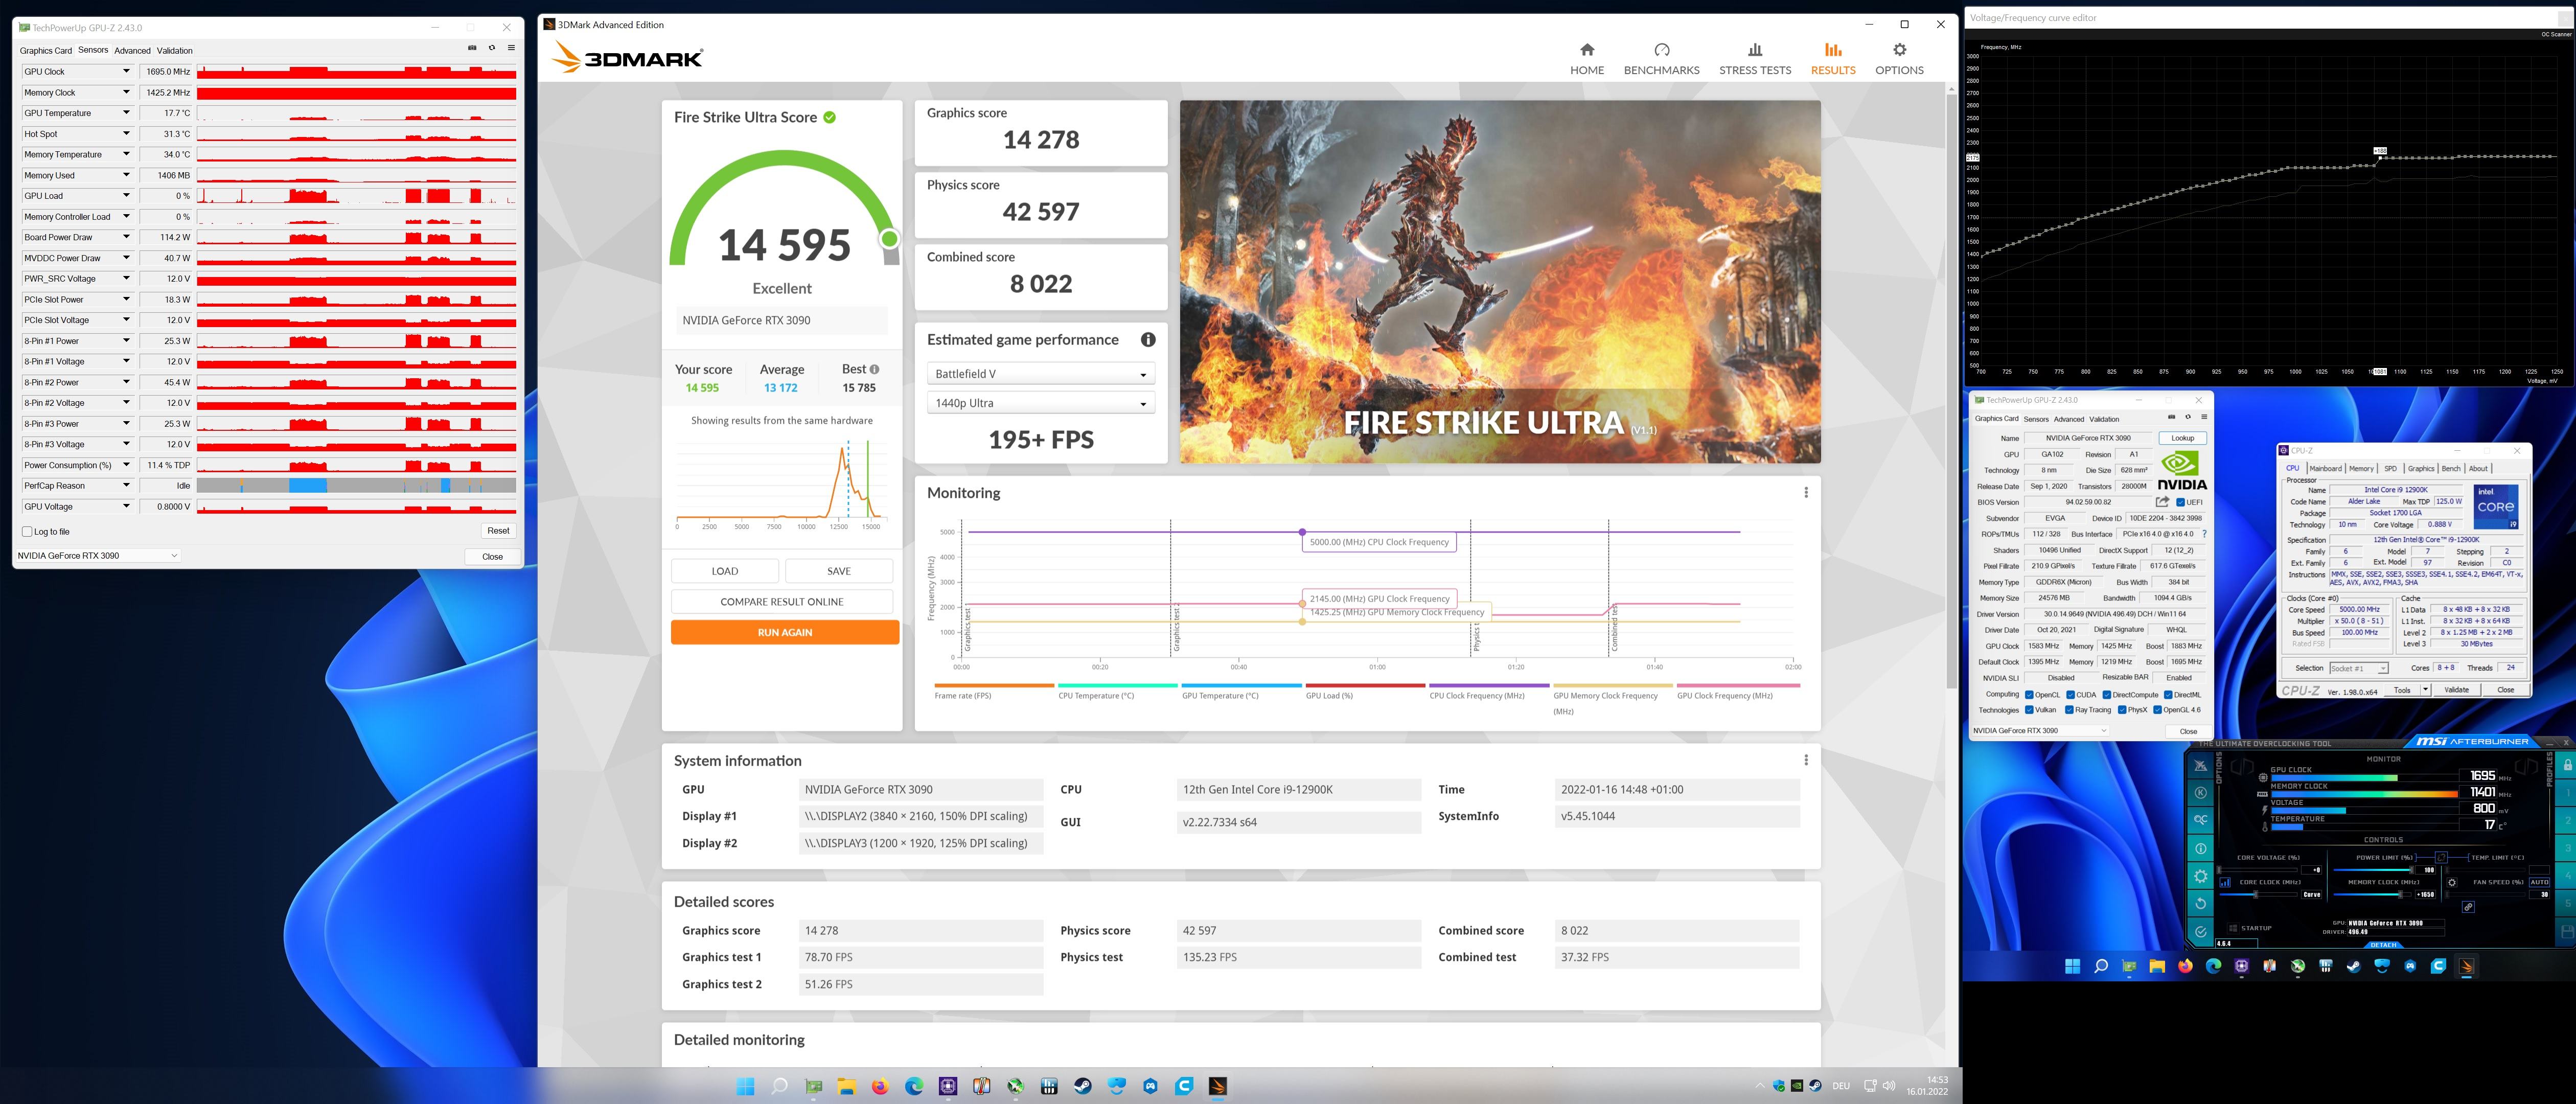Screen dimensions: 2576x1104
Task: Toggle the UEFI checkbox in GPU-Z
Action: (x=2181, y=503)
